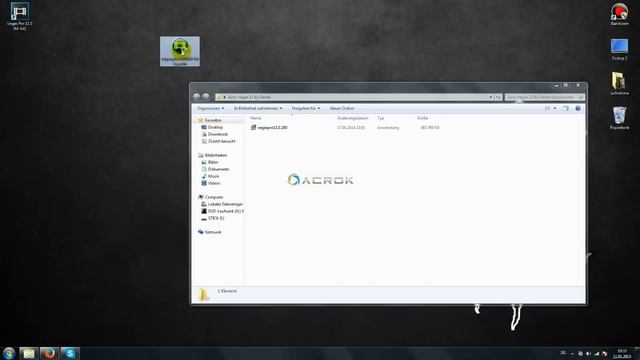Click the 'Neuer Ordner' button
The image size is (640, 360).
[342, 109]
